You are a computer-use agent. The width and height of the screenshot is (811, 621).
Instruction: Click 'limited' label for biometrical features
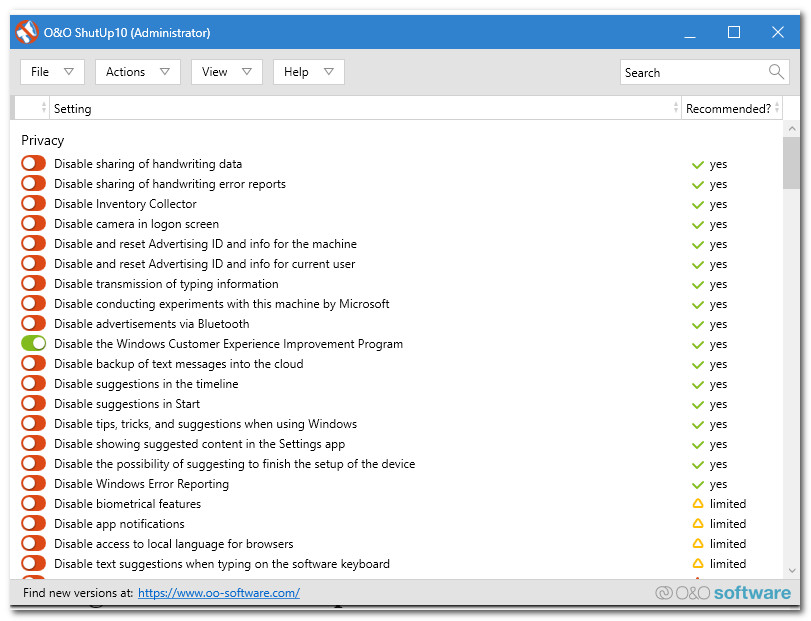728,504
